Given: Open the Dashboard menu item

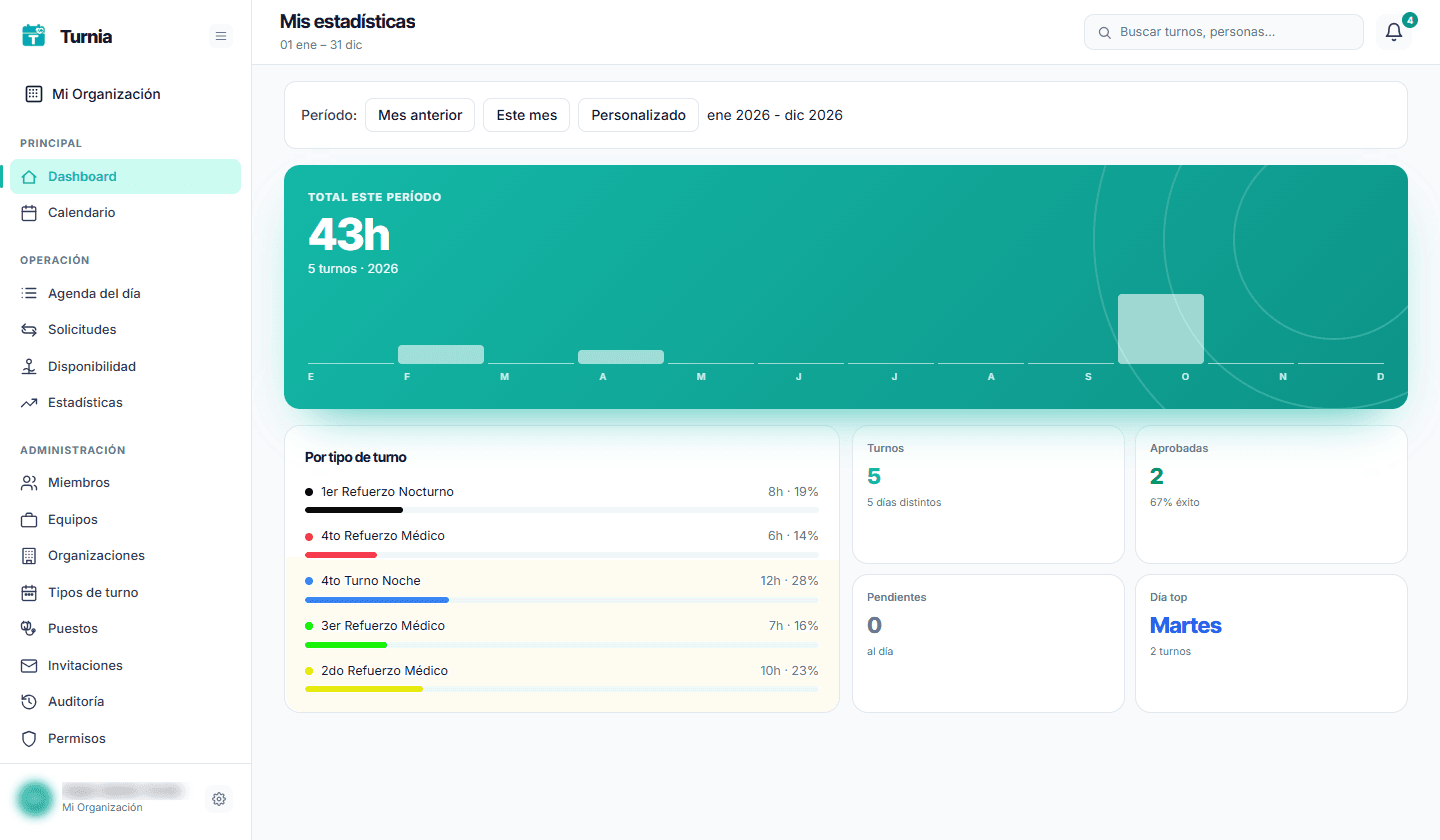Looking at the screenshot, I should (125, 177).
